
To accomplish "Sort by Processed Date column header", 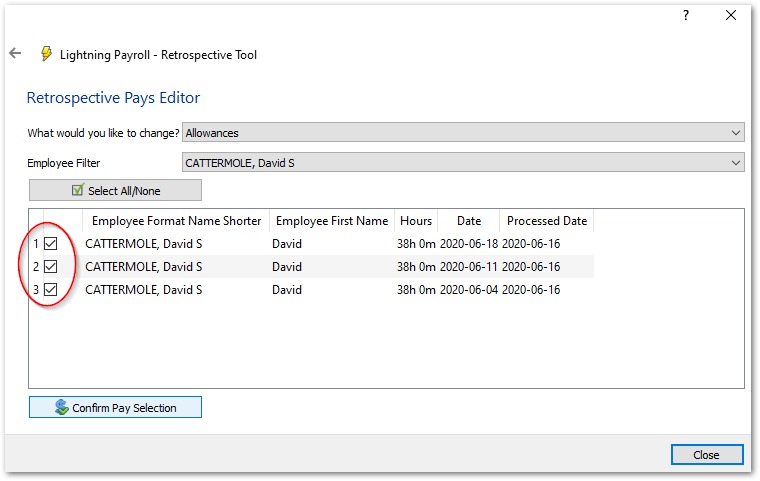I will 547,221.
